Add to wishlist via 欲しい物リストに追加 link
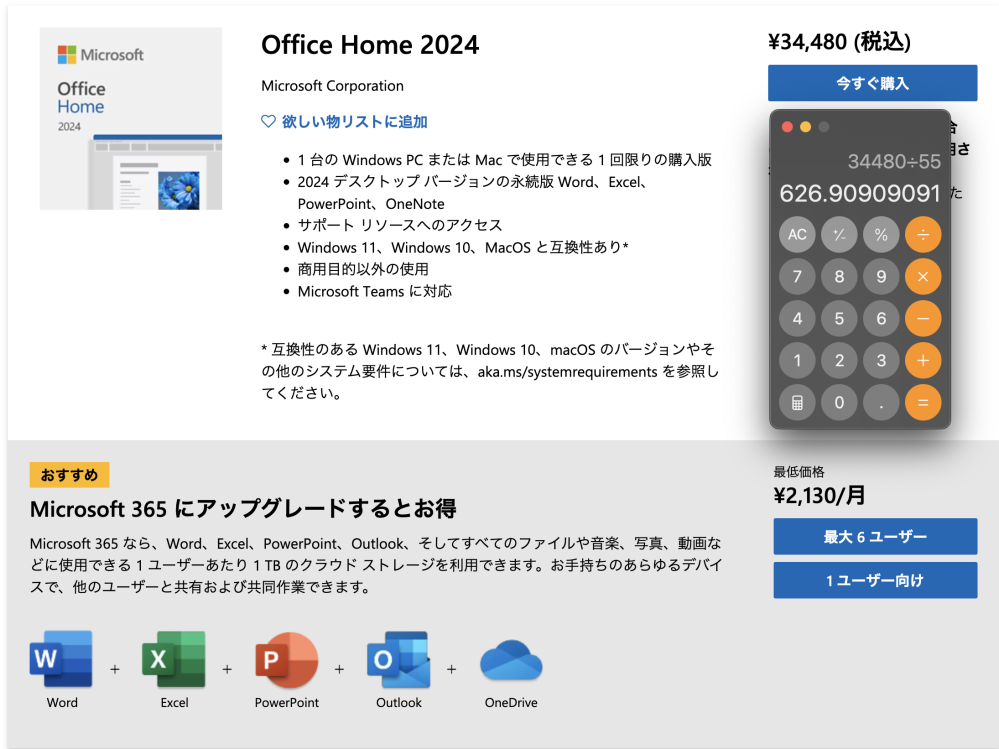999x749 pixels. 354,122
